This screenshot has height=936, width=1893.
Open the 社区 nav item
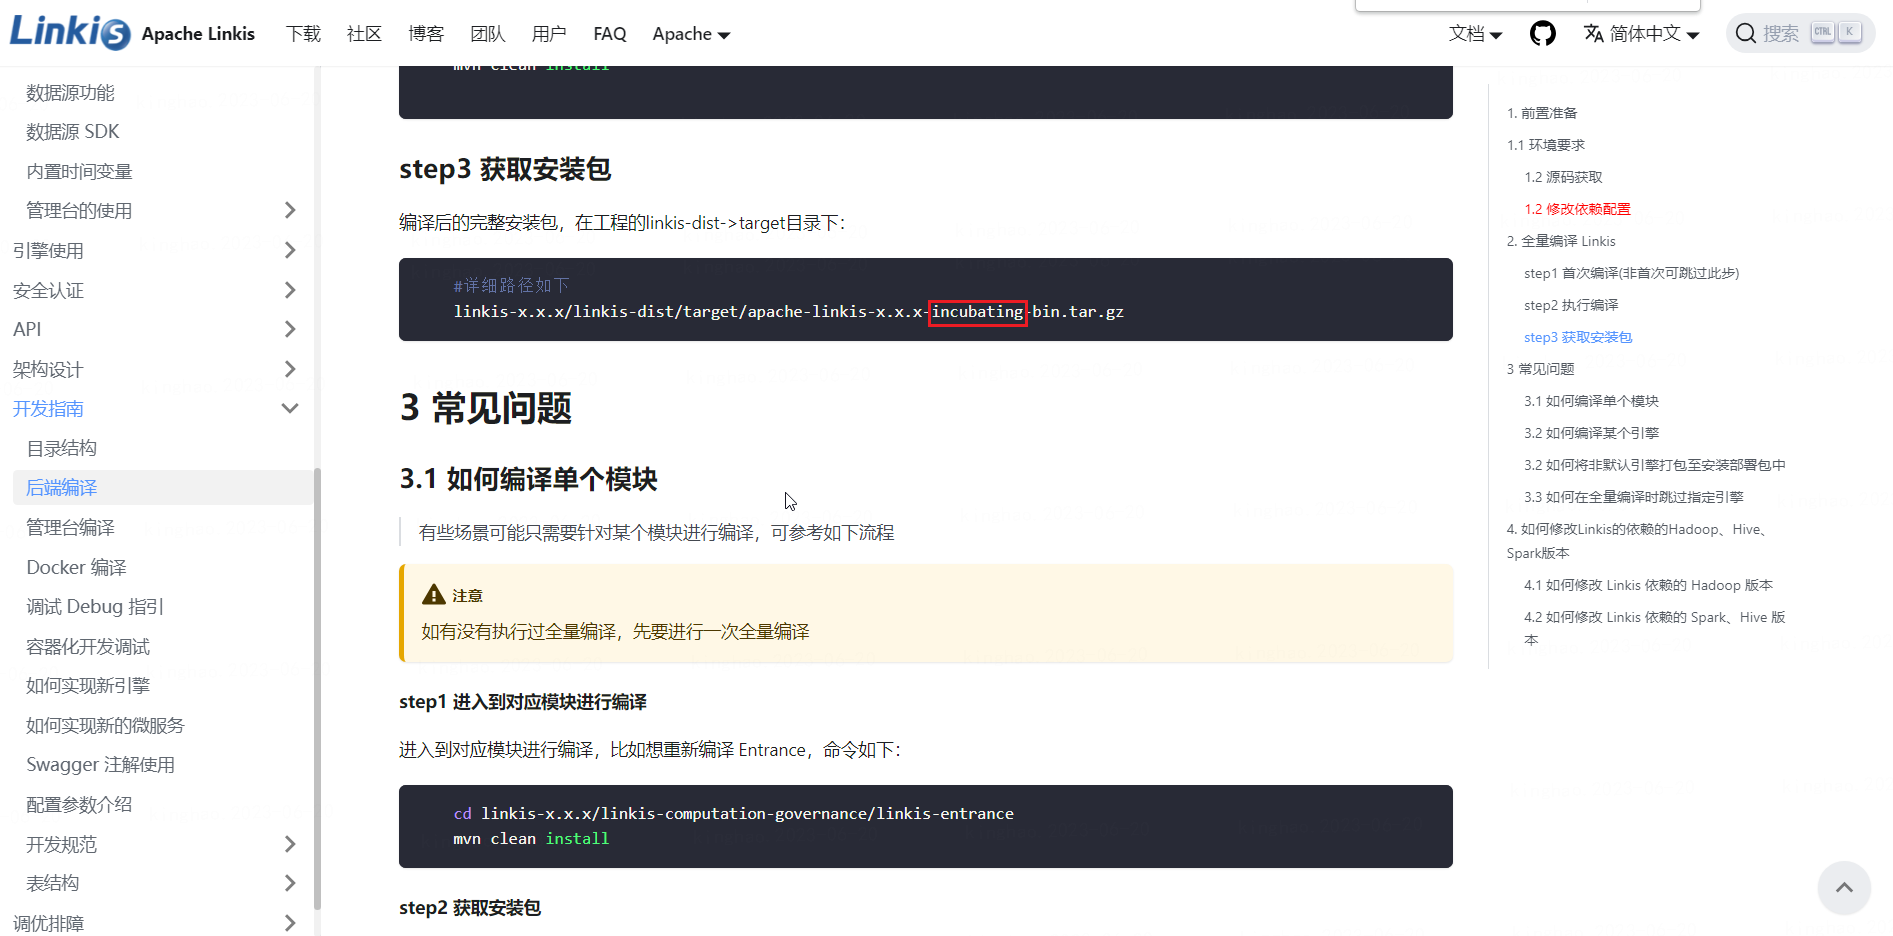[364, 34]
